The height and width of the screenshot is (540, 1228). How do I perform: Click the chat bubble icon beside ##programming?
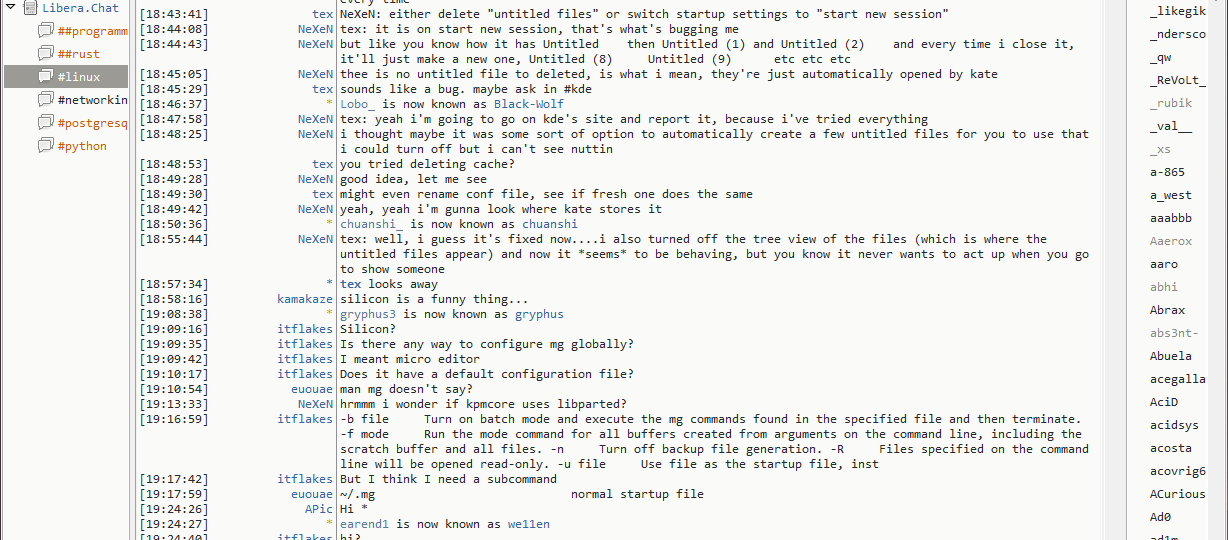[45, 31]
